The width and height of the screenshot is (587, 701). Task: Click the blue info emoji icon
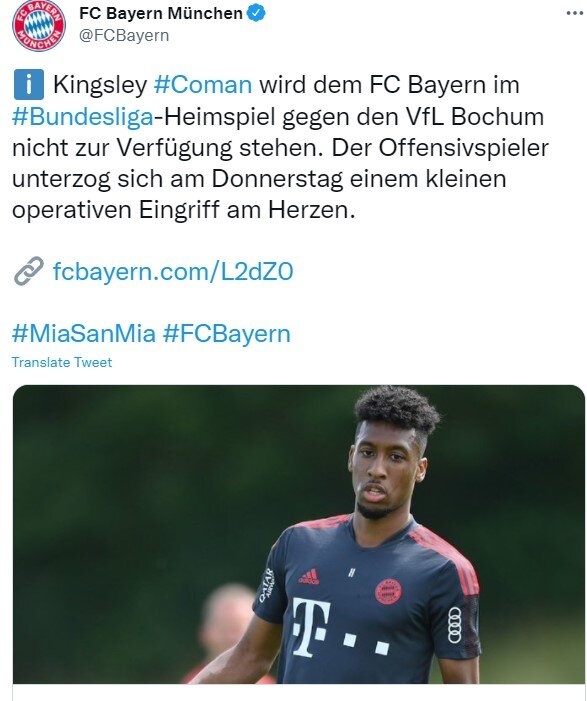click(29, 84)
